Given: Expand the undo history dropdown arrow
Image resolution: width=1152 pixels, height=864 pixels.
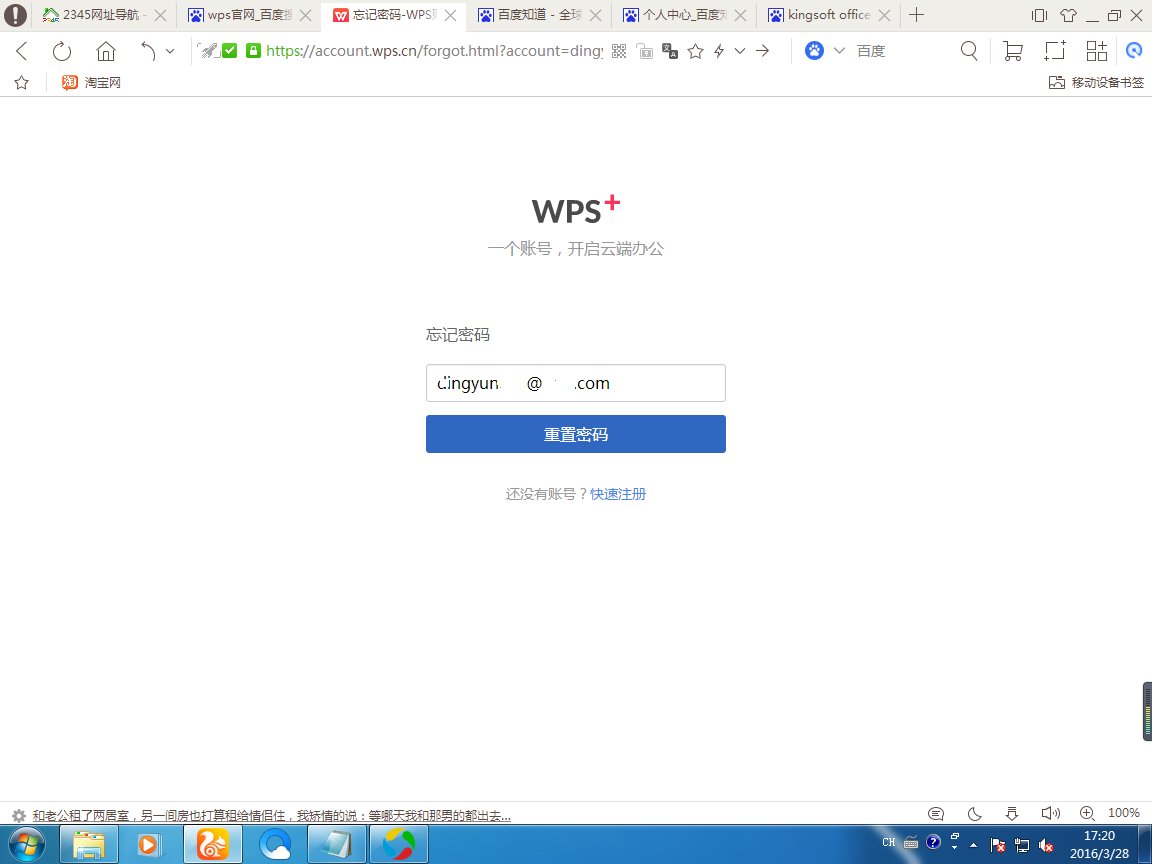Looking at the screenshot, I should [x=168, y=50].
